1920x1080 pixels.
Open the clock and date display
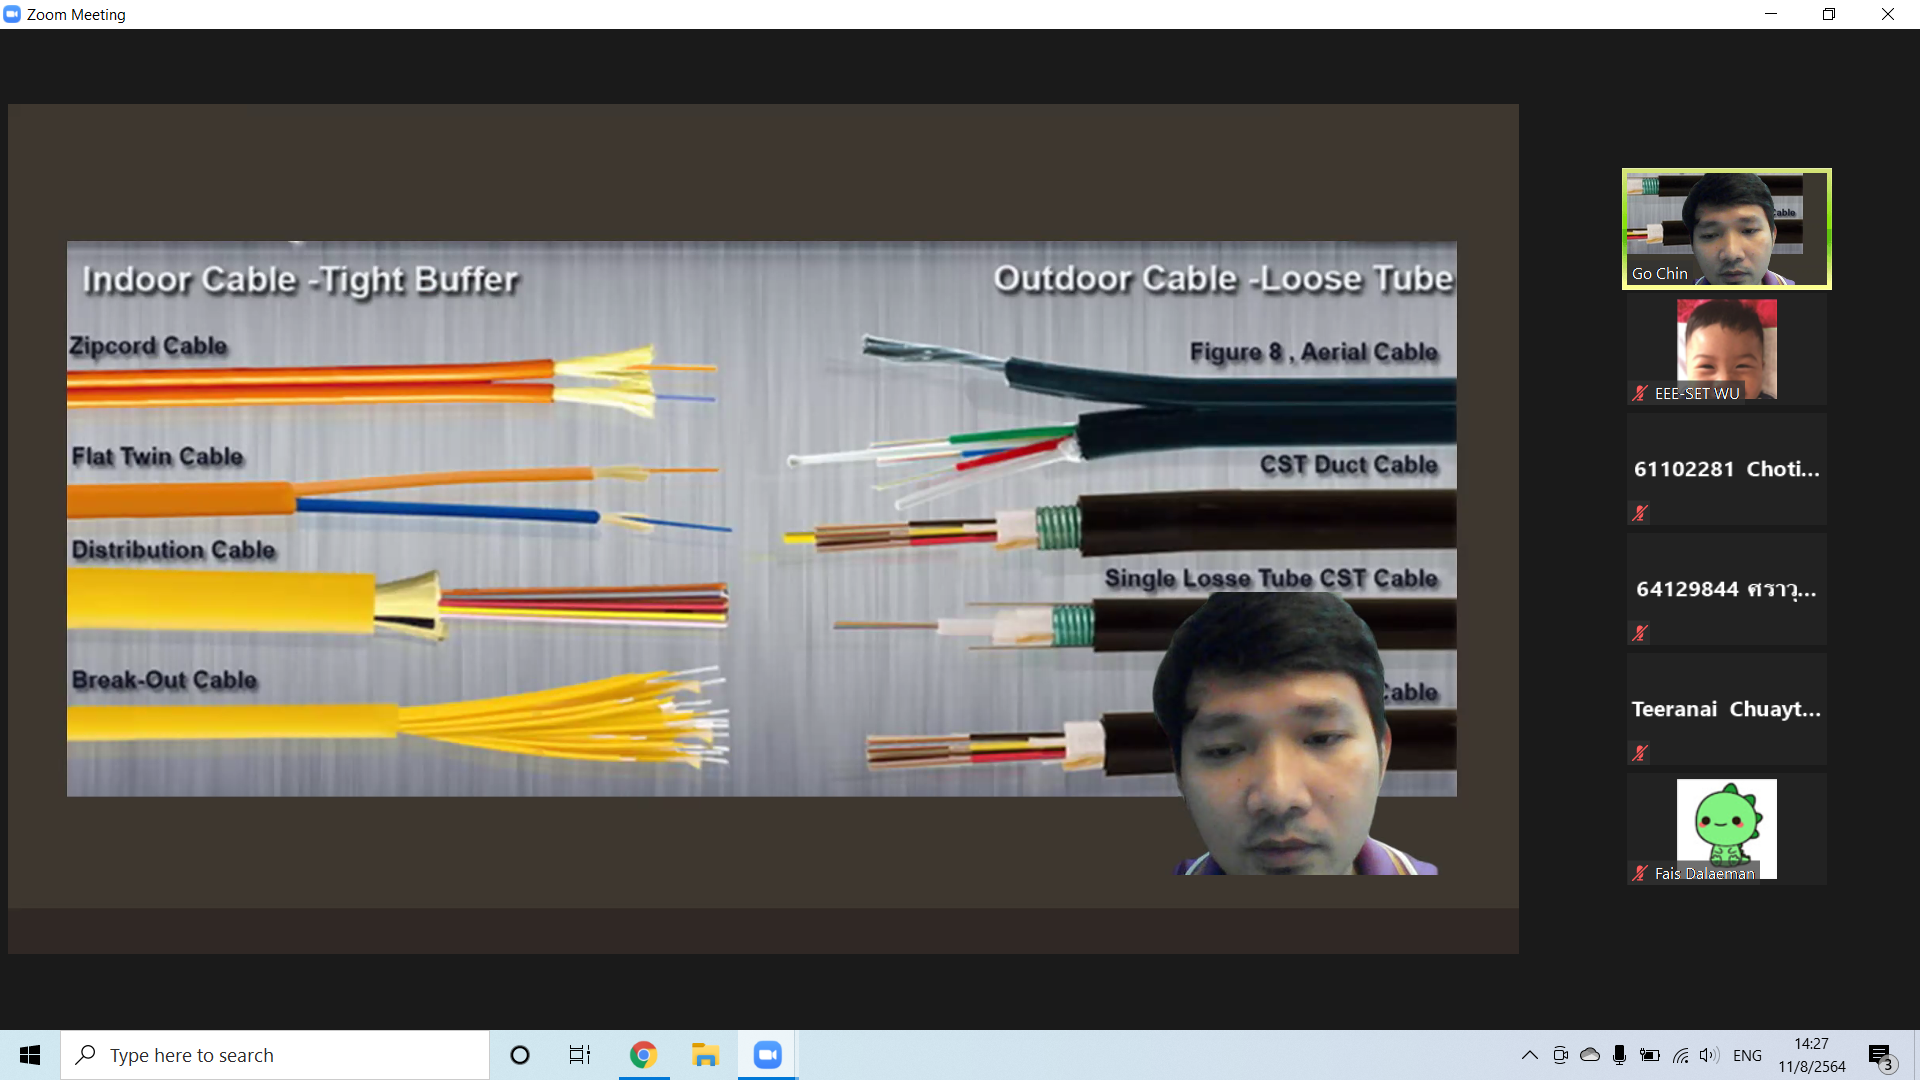pyautogui.click(x=1811, y=1055)
